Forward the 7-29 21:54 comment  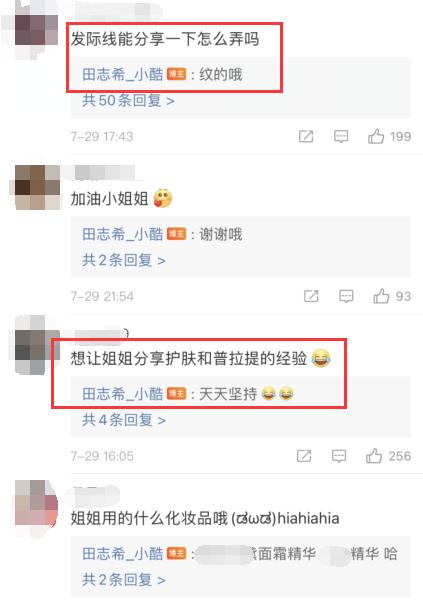(x=311, y=296)
